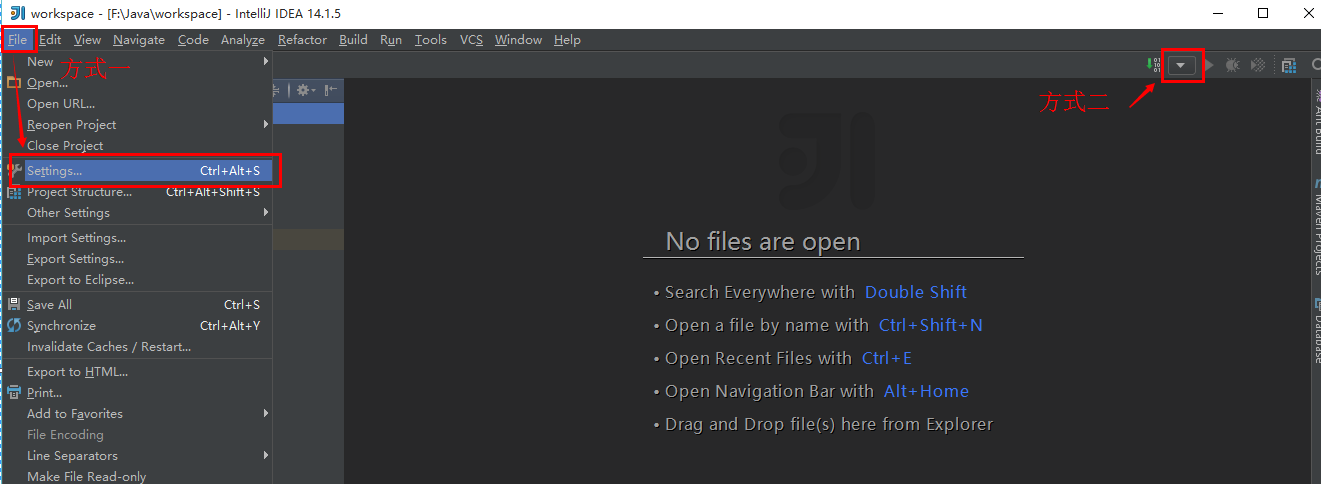
Task: Open the Window menu
Action: [518, 40]
